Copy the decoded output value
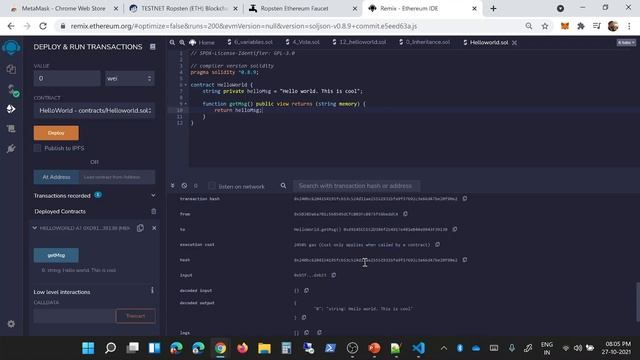 (x=304, y=317)
